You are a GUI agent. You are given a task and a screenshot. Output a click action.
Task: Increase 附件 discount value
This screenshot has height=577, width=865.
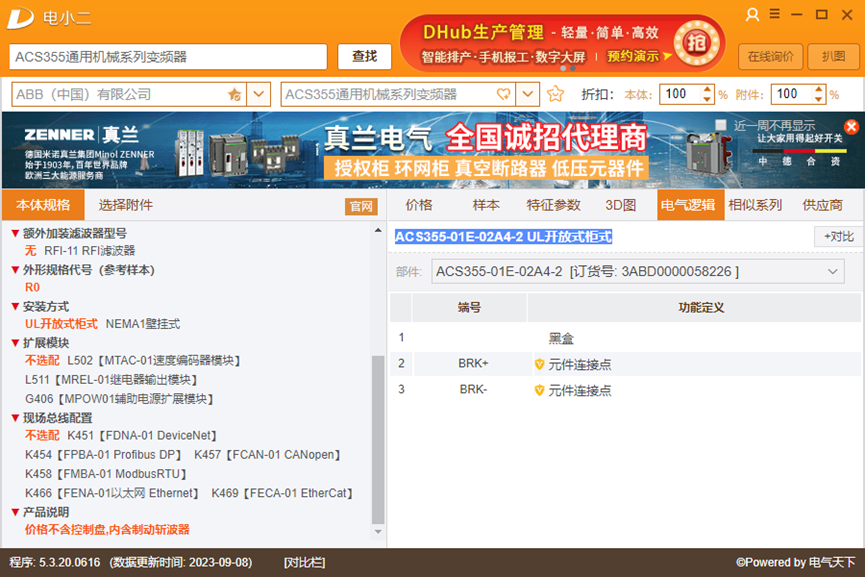click(x=819, y=89)
